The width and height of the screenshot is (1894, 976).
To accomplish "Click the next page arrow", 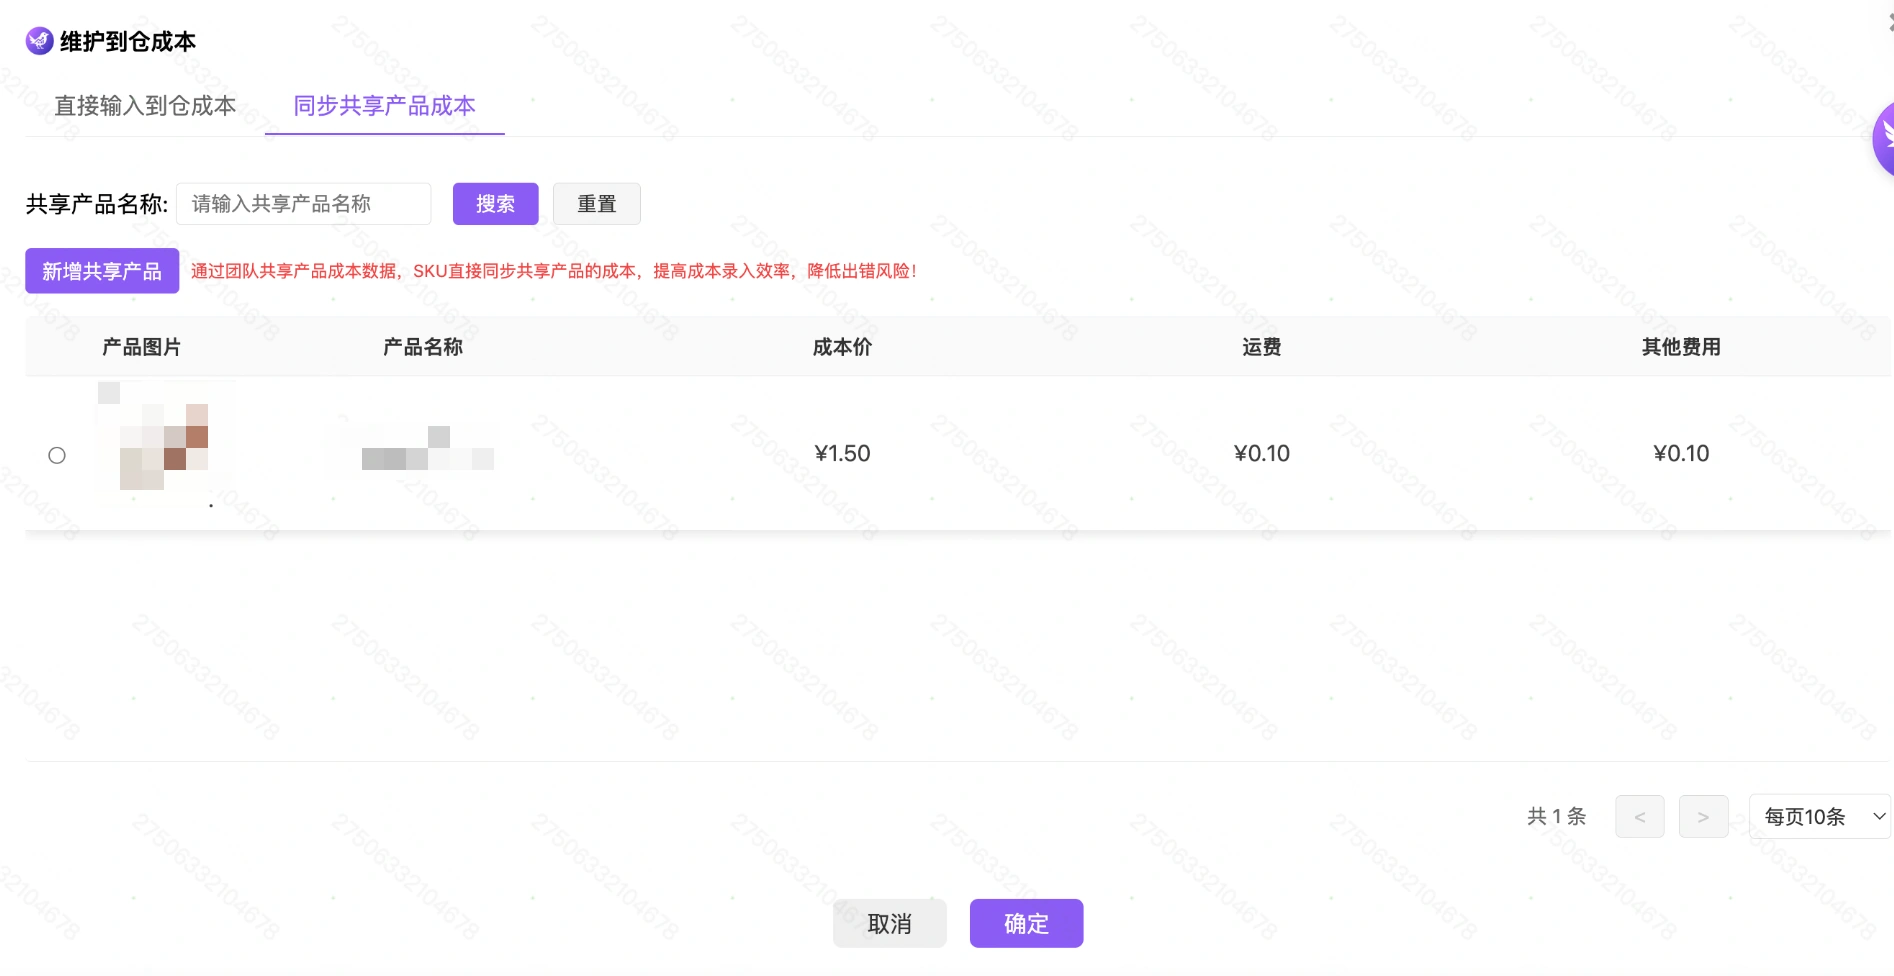I will [1703, 817].
